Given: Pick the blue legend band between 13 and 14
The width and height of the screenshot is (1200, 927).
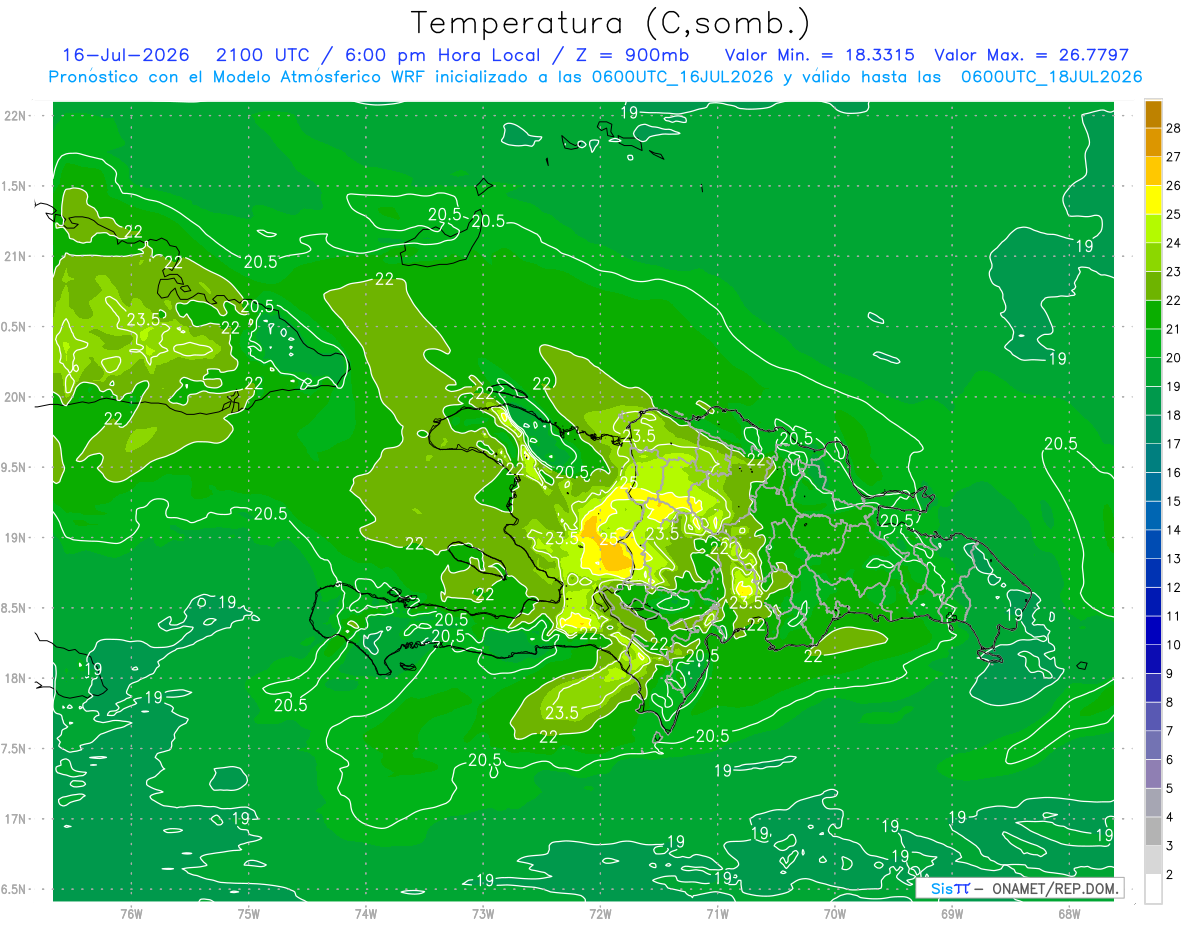Looking at the screenshot, I should [x=1153, y=544].
